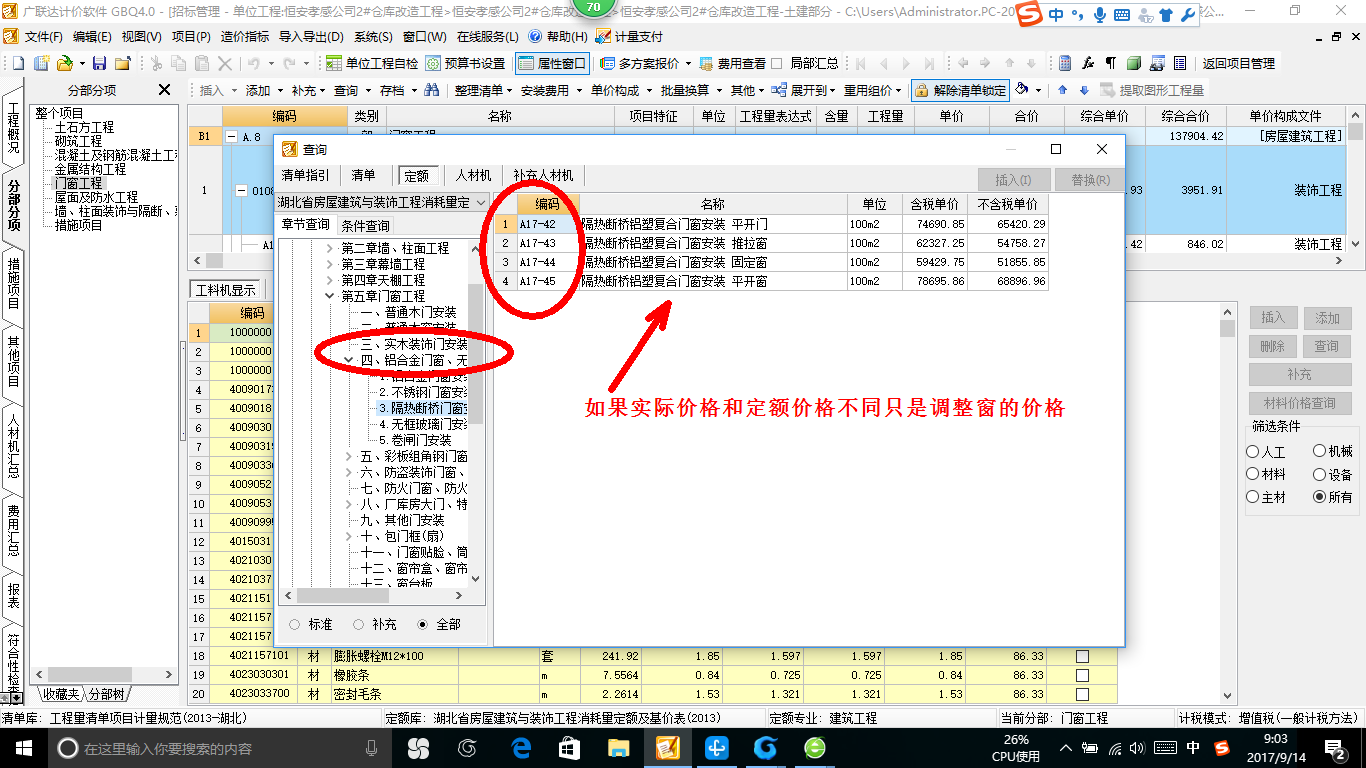This screenshot has height=768, width=1366.
Task: Collapse 四、铝合金门窗 tree node
Action: pyautogui.click(x=349, y=360)
